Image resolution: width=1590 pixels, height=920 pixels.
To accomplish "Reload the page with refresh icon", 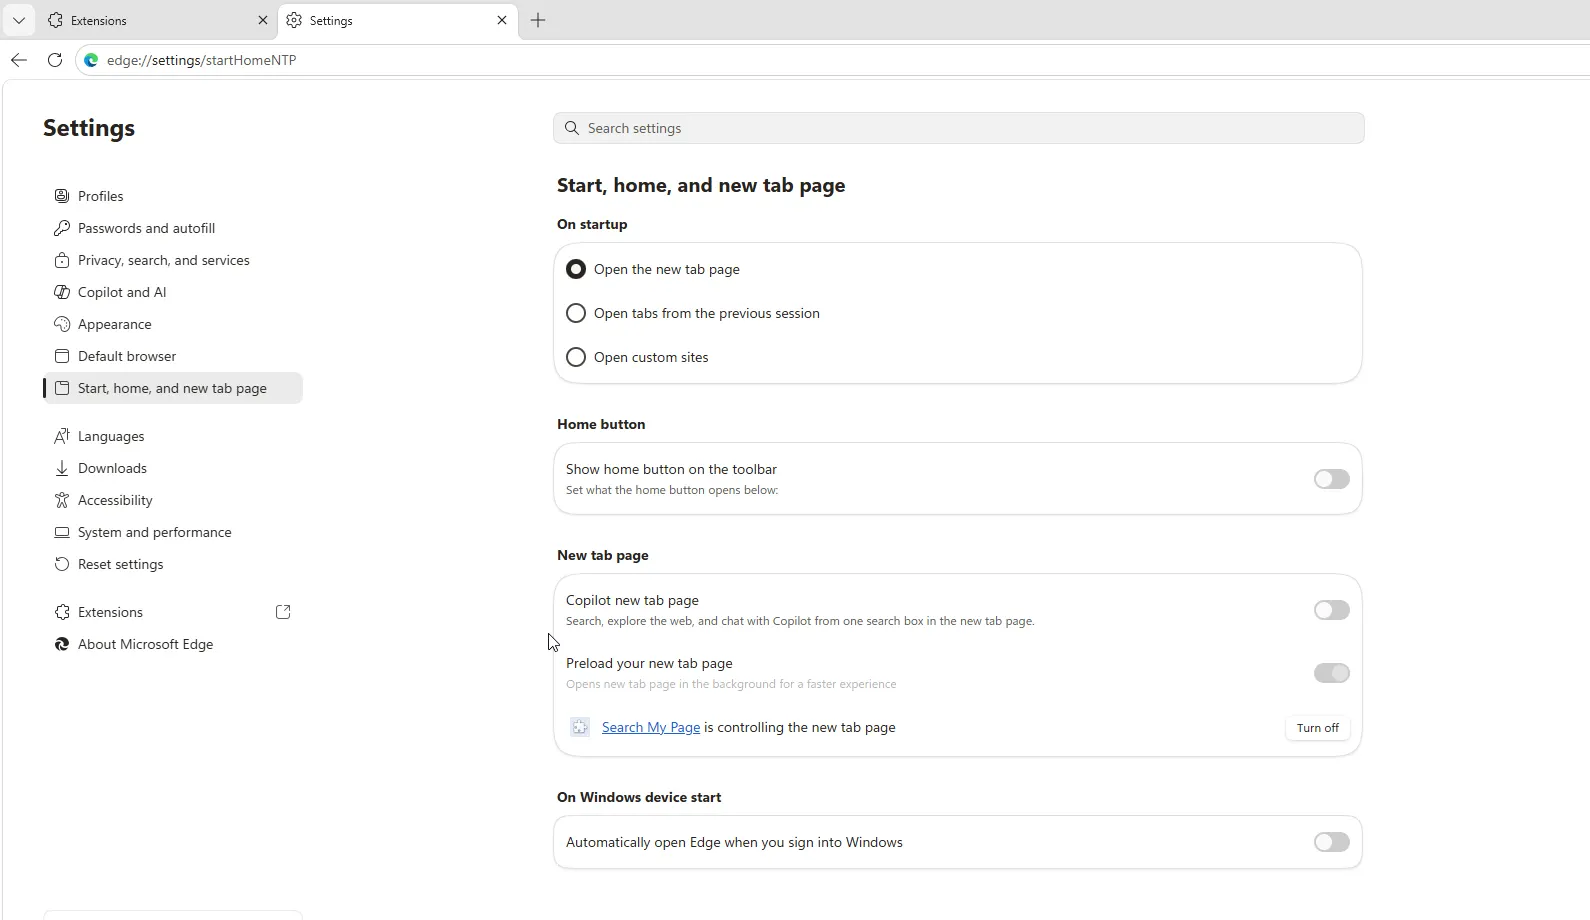I will [55, 60].
